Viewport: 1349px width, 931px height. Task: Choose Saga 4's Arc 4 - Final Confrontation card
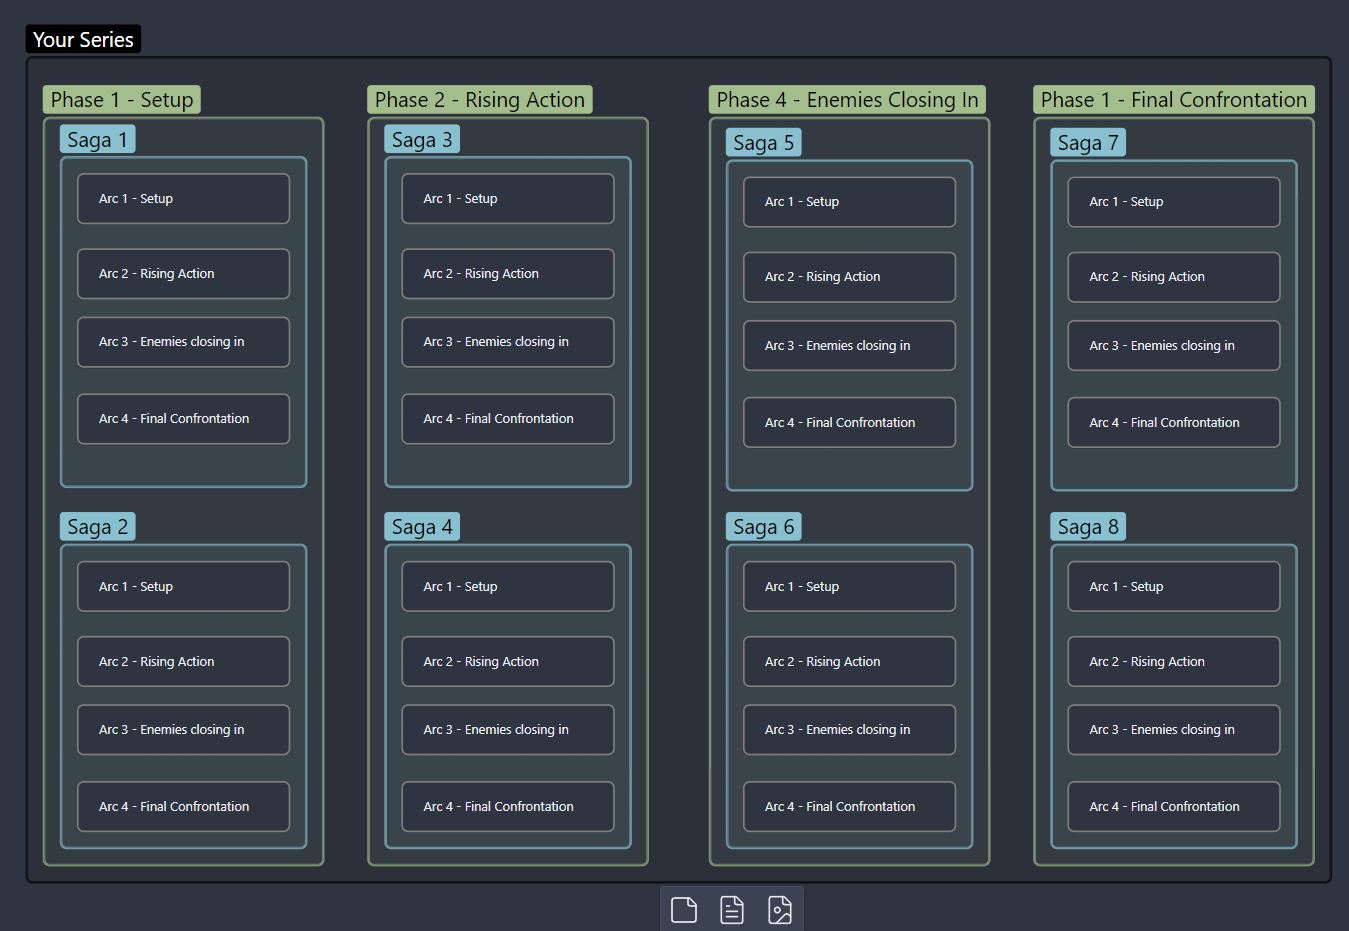point(508,807)
